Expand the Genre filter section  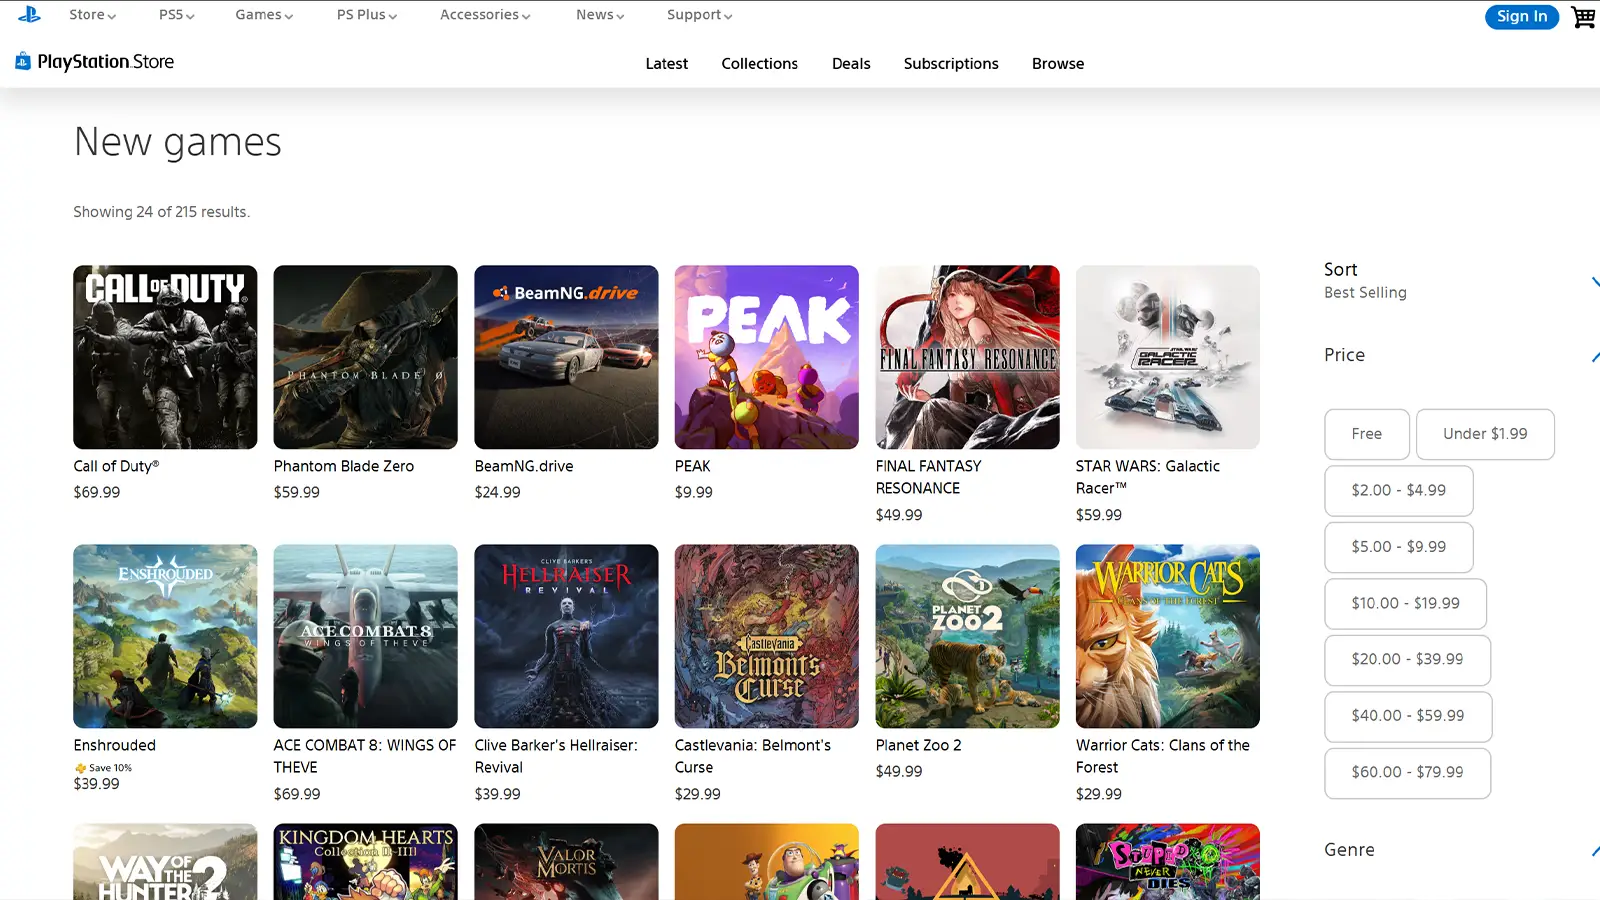[x=1460, y=850]
